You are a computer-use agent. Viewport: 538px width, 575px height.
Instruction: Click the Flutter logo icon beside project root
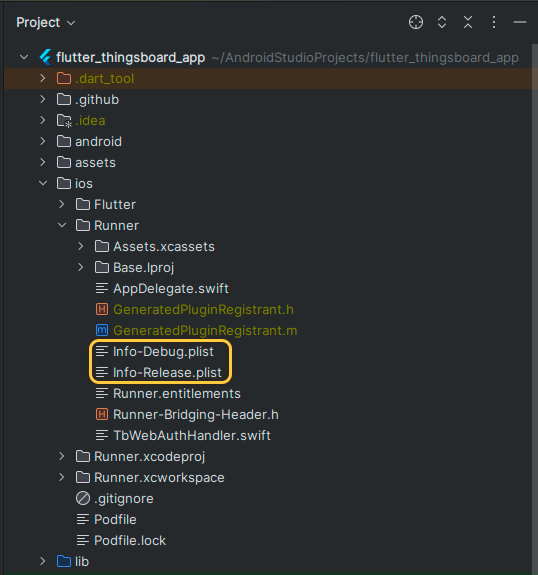click(45, 57)
